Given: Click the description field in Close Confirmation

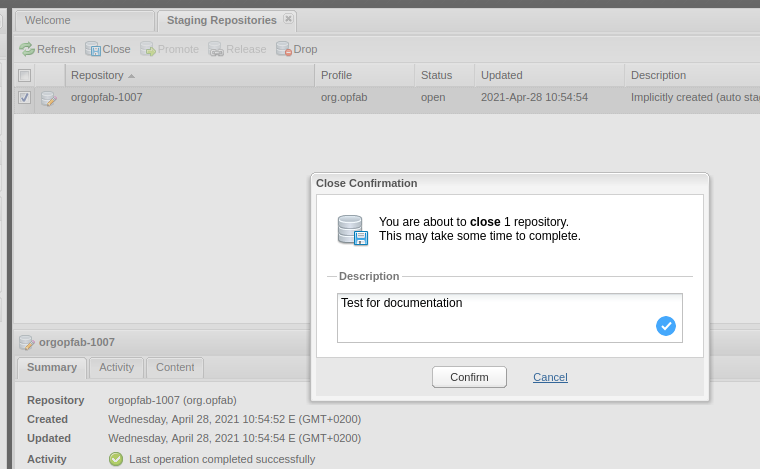Looking at the screenshot, I should (x=509, y=318).
